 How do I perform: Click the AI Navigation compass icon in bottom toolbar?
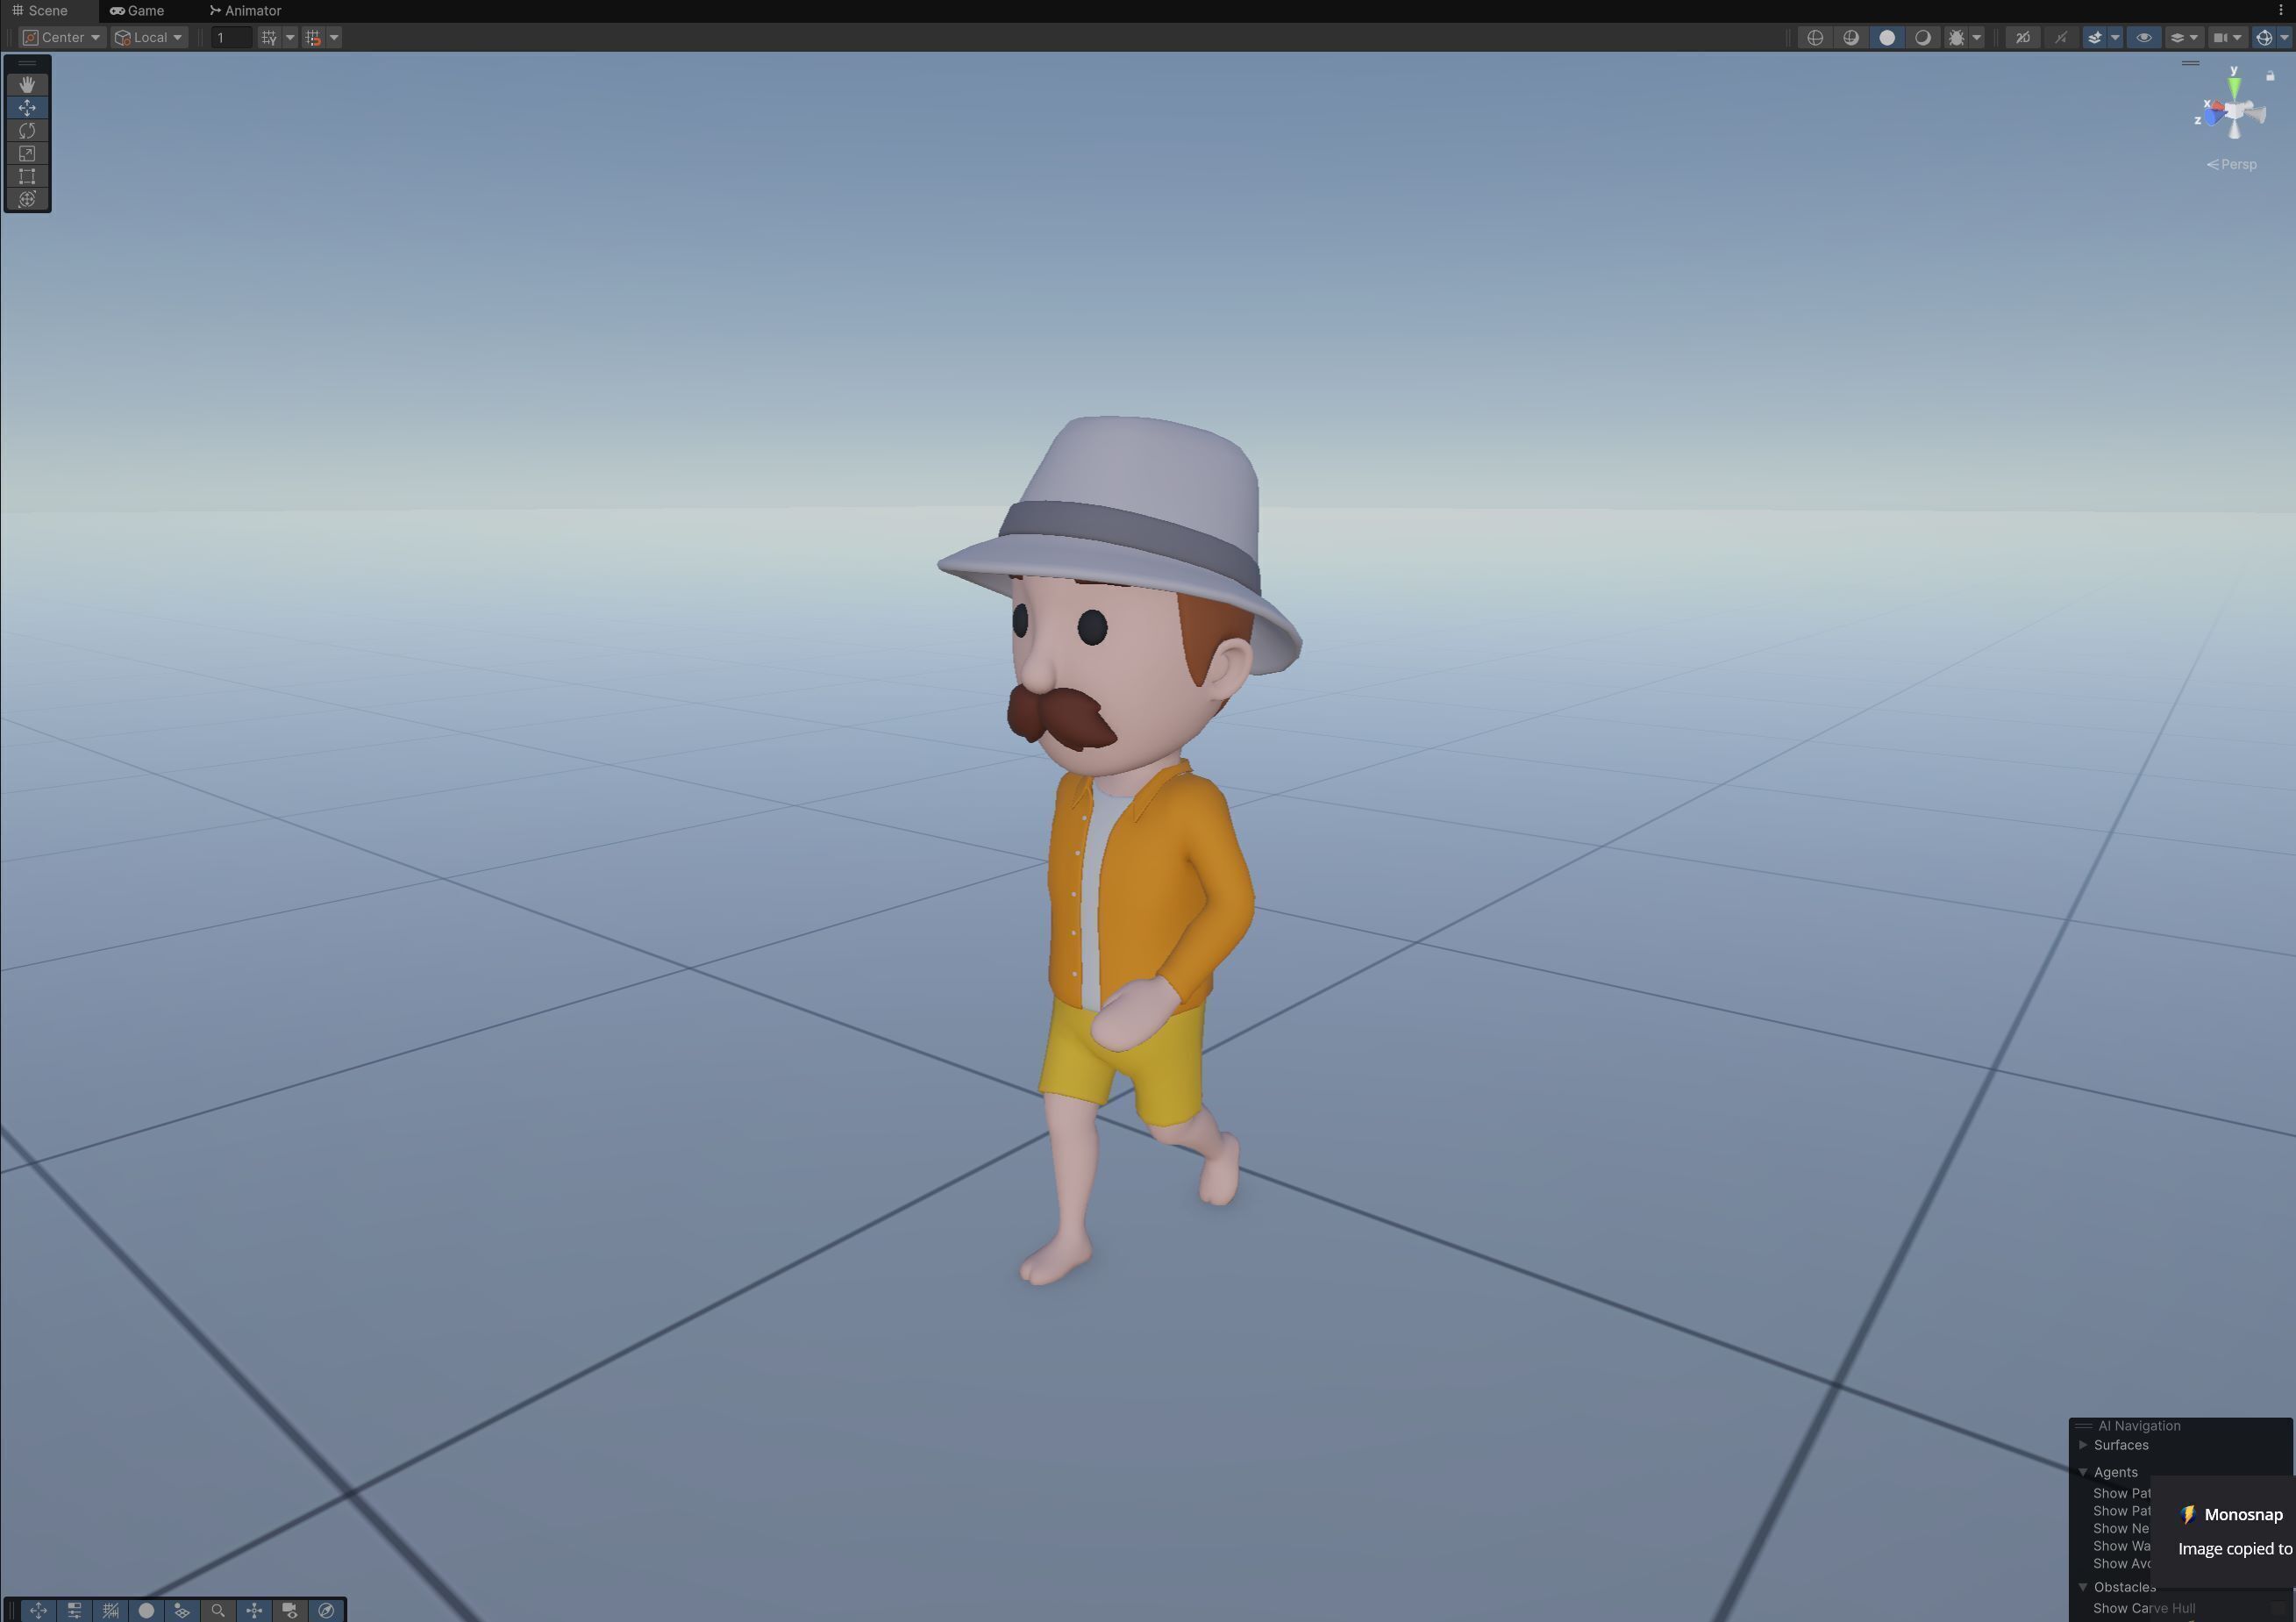point(326,1610)
